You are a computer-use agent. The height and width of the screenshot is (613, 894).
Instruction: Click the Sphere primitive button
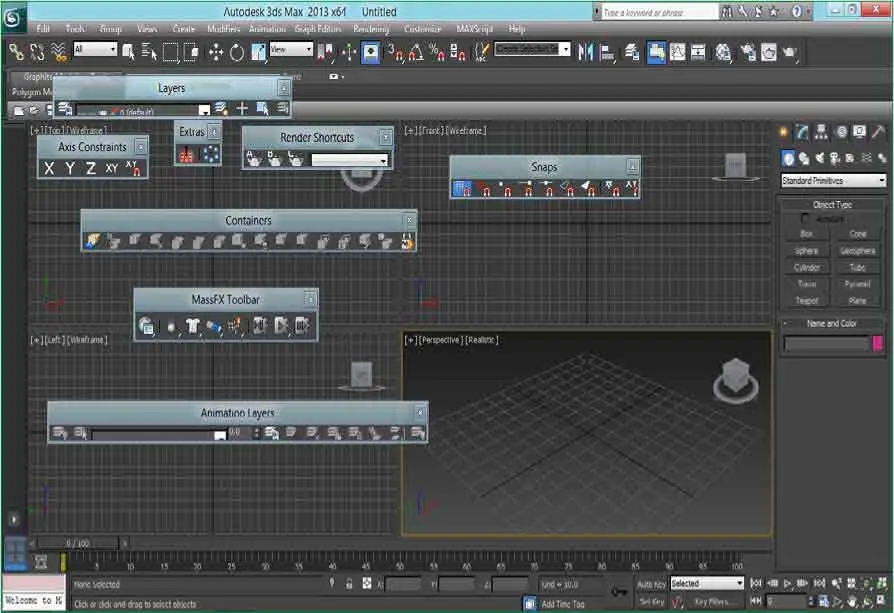(x=806, y=251)
